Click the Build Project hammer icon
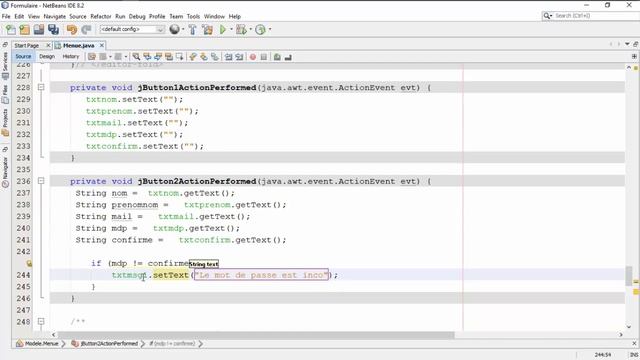 (x=192, y=29)
